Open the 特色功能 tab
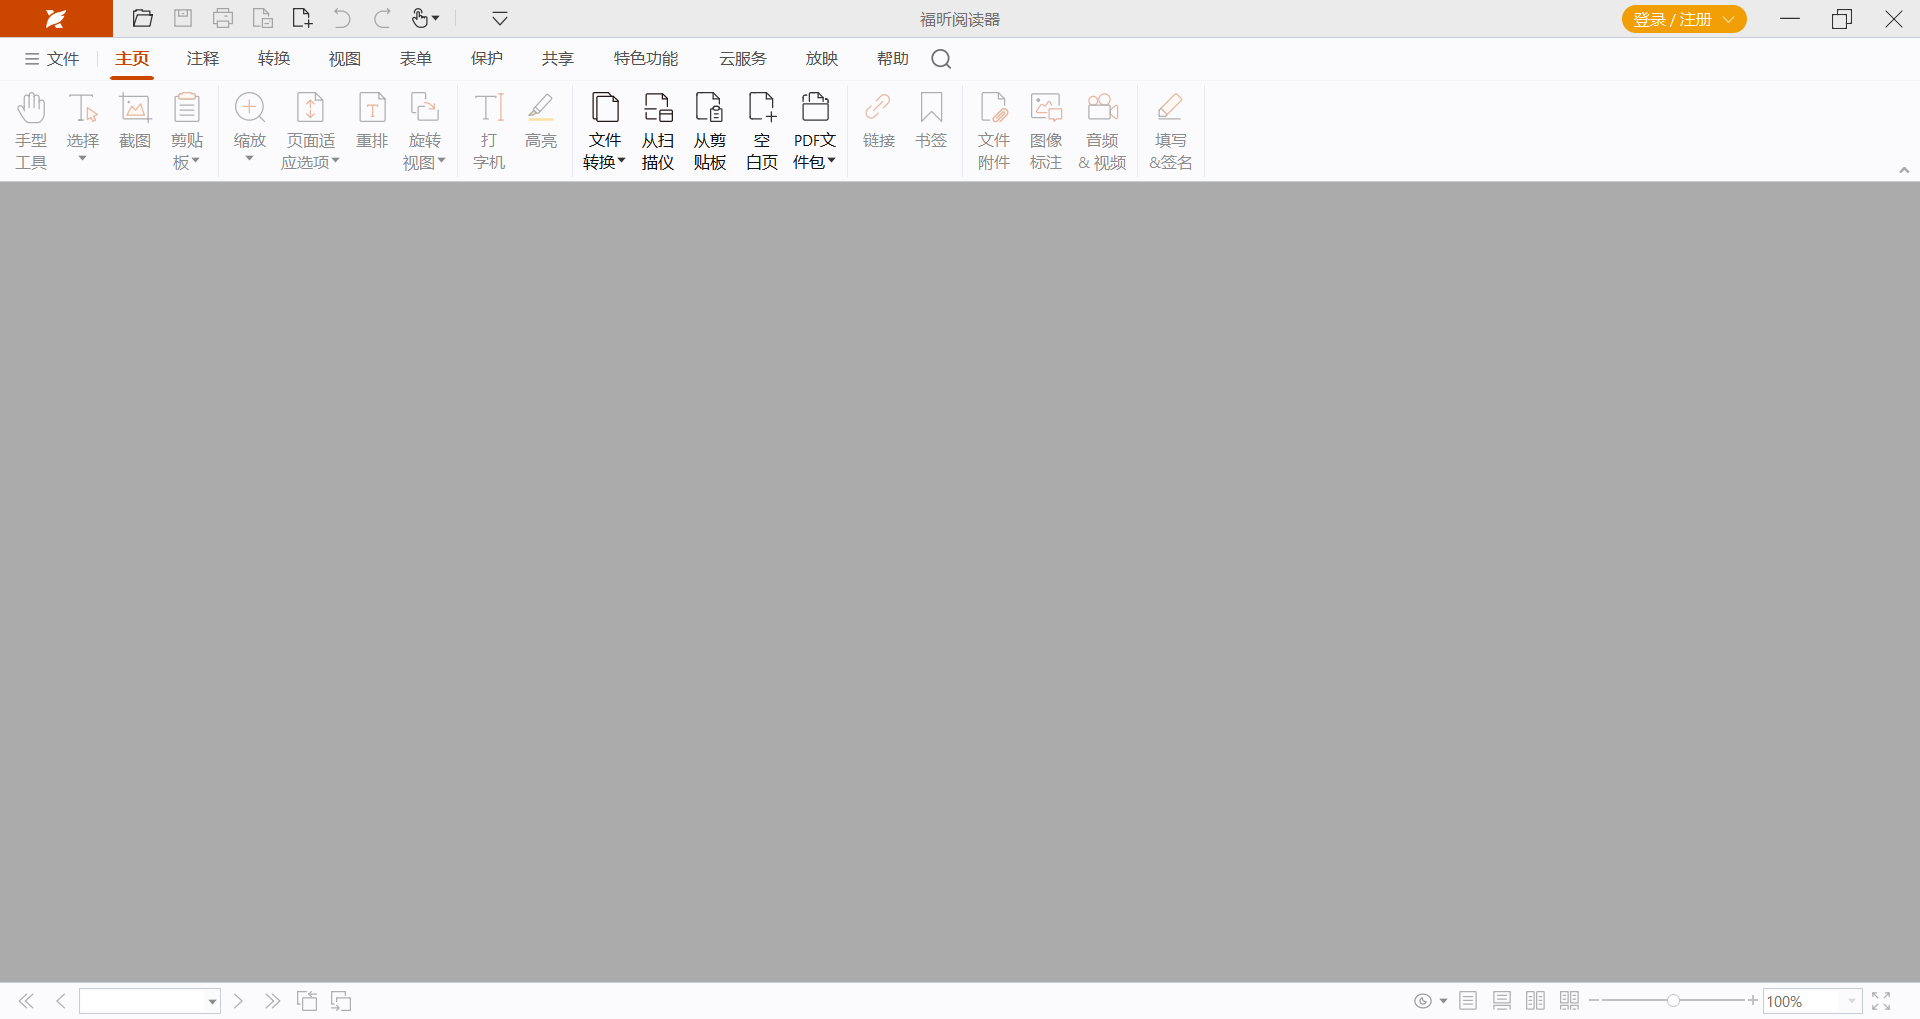 coord(646,59)
